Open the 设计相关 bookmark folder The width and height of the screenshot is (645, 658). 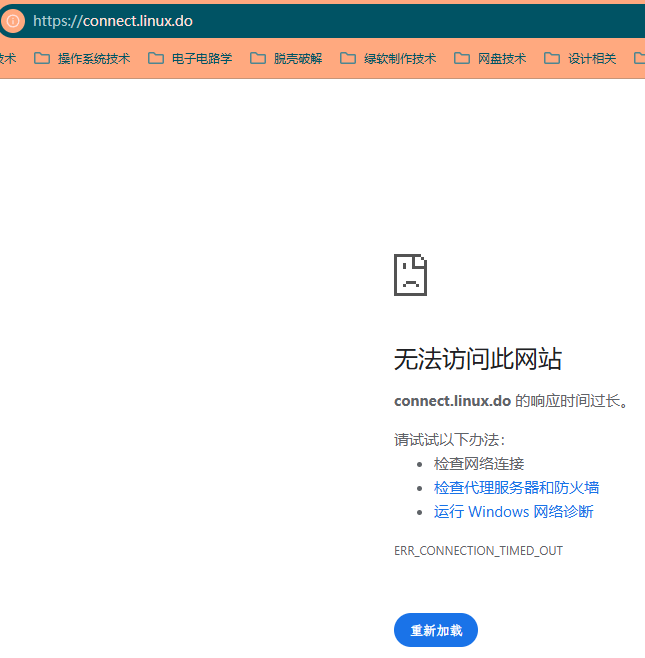580,59
